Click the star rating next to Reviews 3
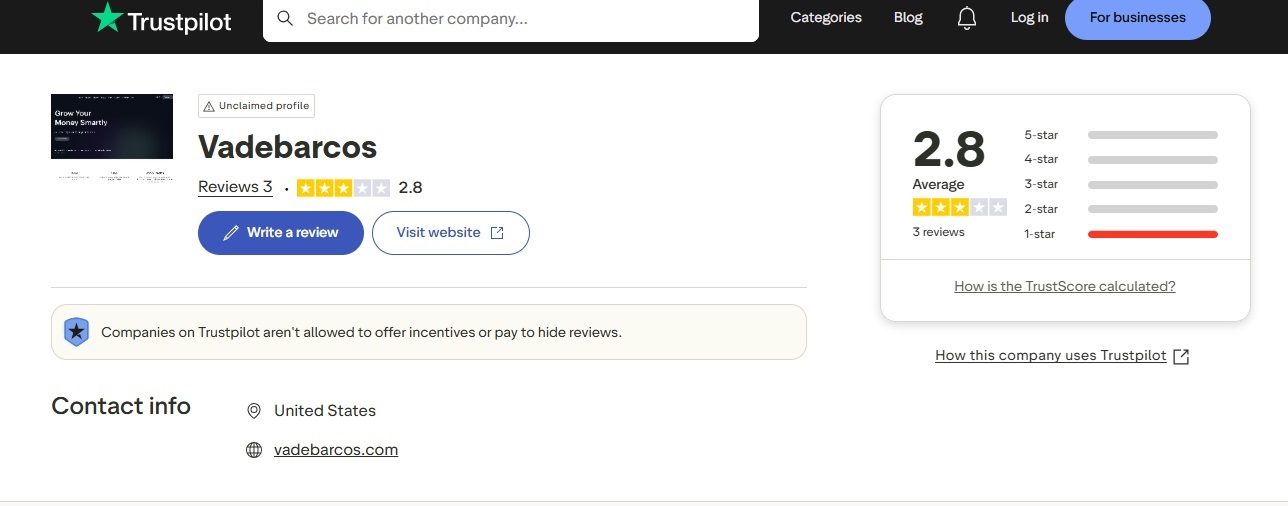 (x=343, y=188)
